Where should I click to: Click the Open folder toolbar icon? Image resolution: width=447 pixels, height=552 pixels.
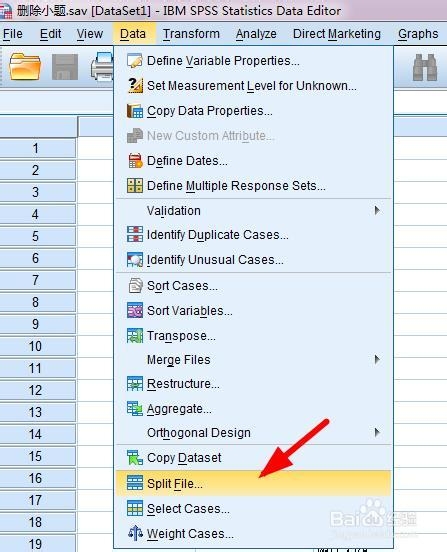click(25, 66)
